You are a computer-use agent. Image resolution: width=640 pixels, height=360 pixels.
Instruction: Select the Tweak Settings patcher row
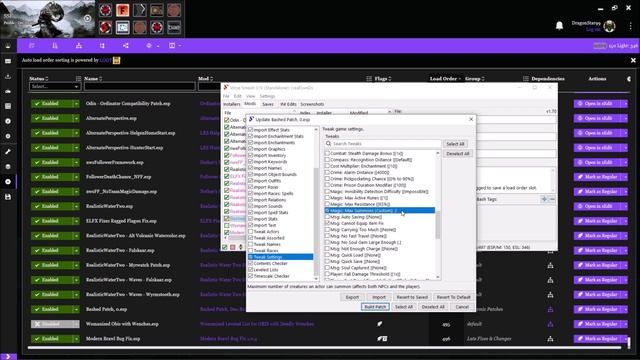[x=280, y=257]
